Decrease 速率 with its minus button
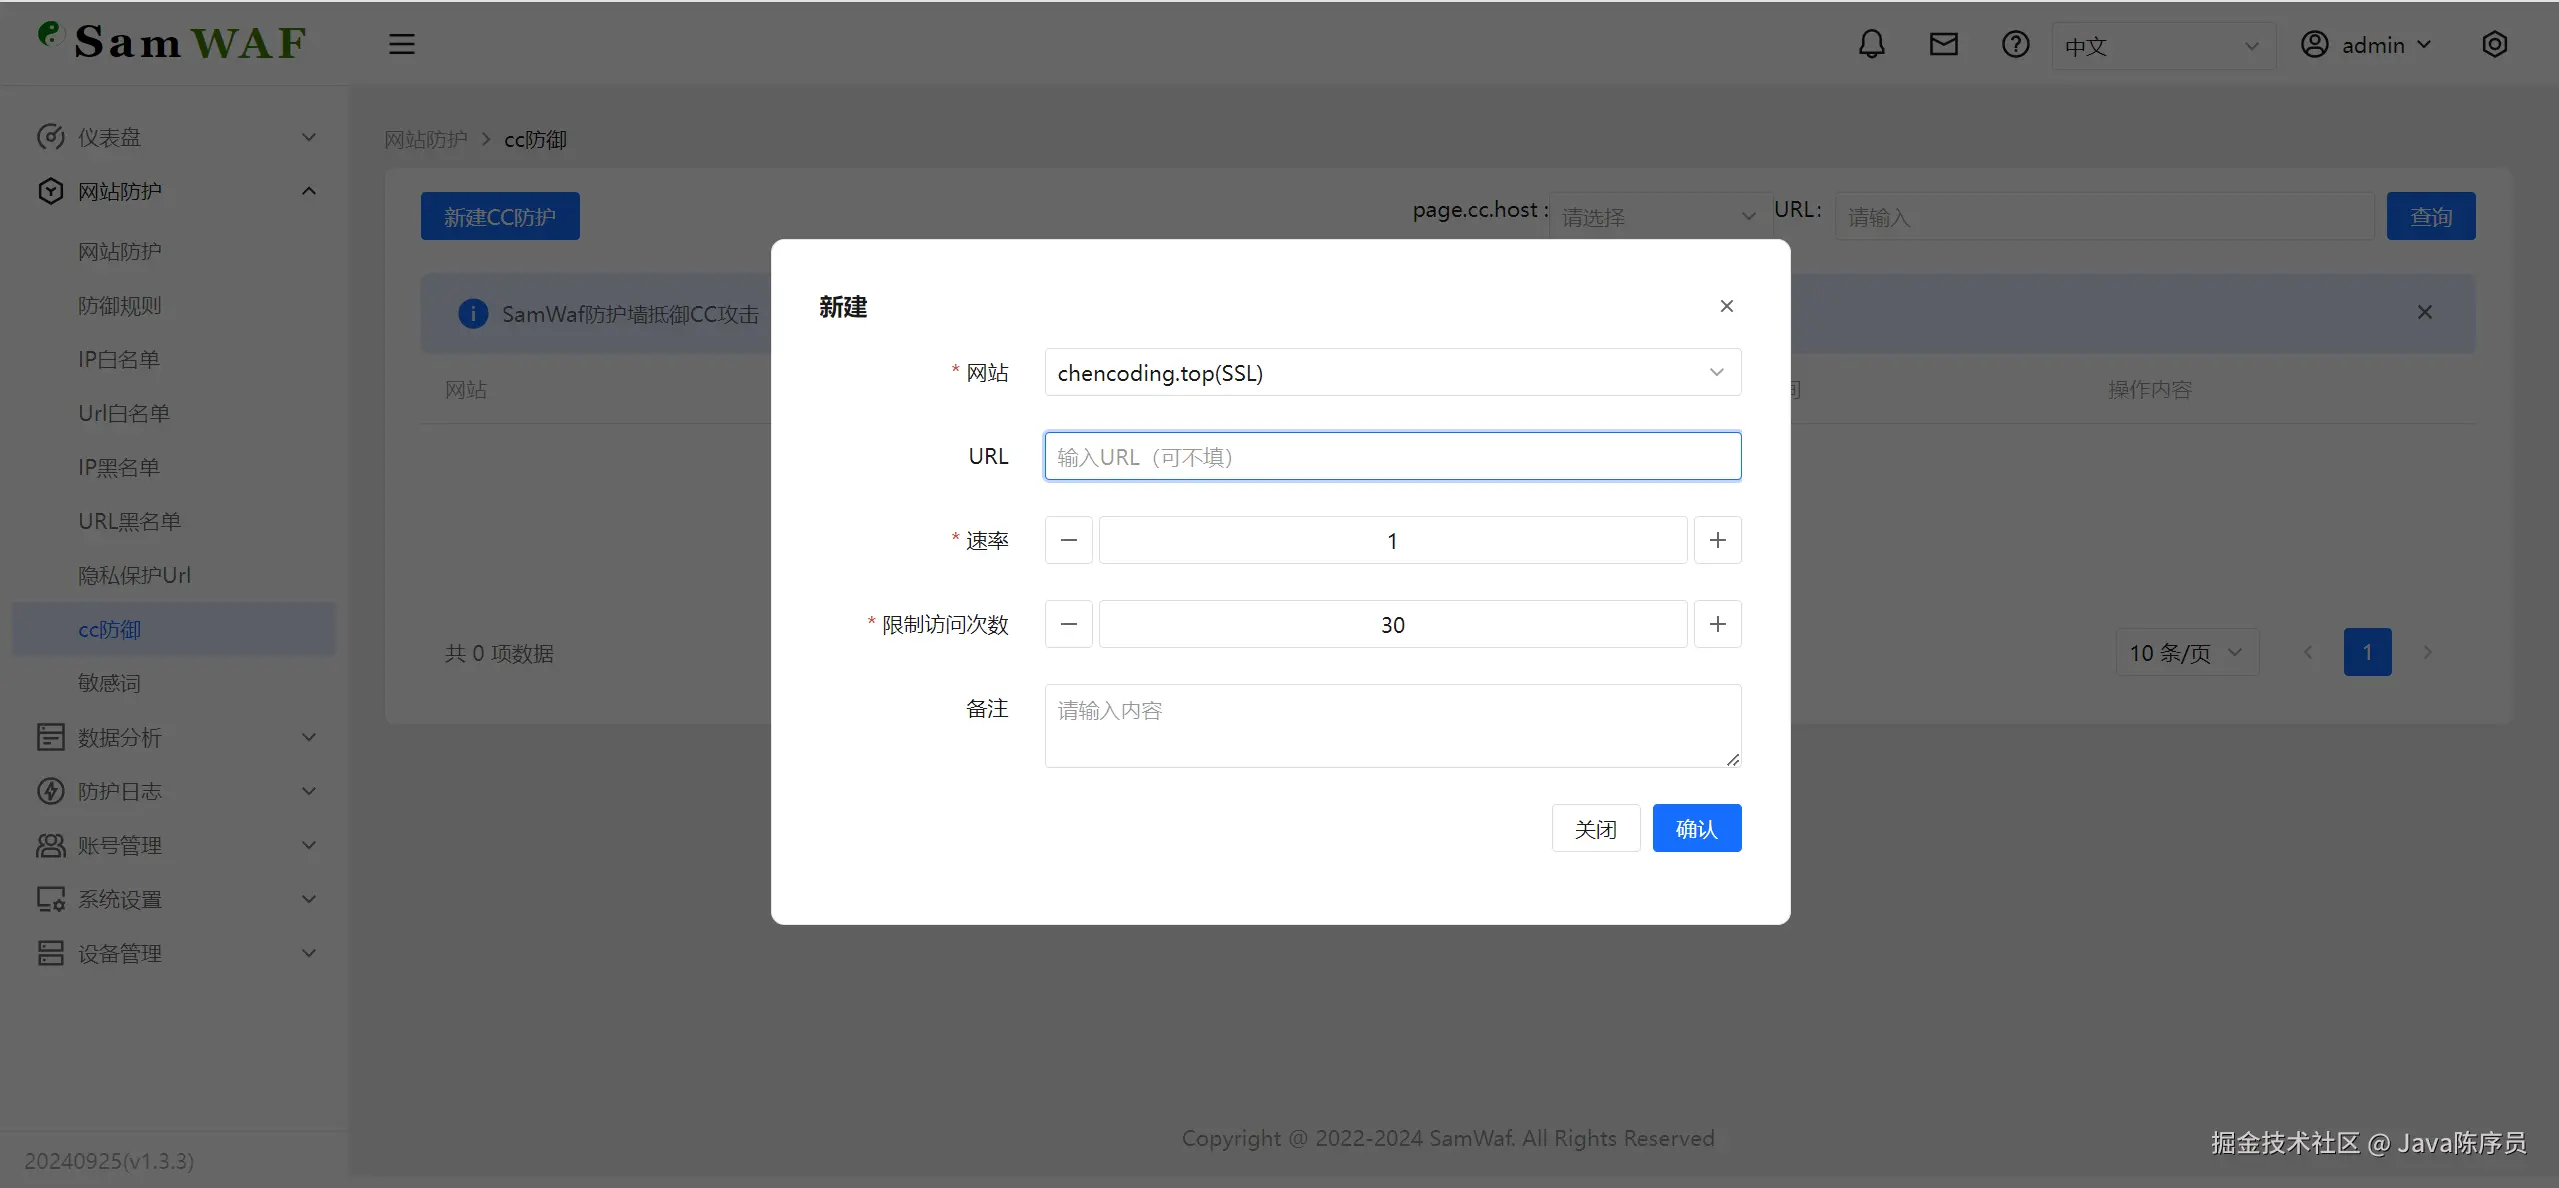Screen dimensions: 2559x1188 (1068, 541)
